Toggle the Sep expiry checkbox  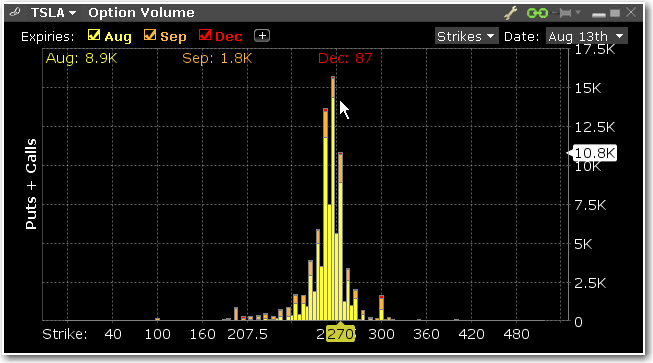[x=150, y=35]
